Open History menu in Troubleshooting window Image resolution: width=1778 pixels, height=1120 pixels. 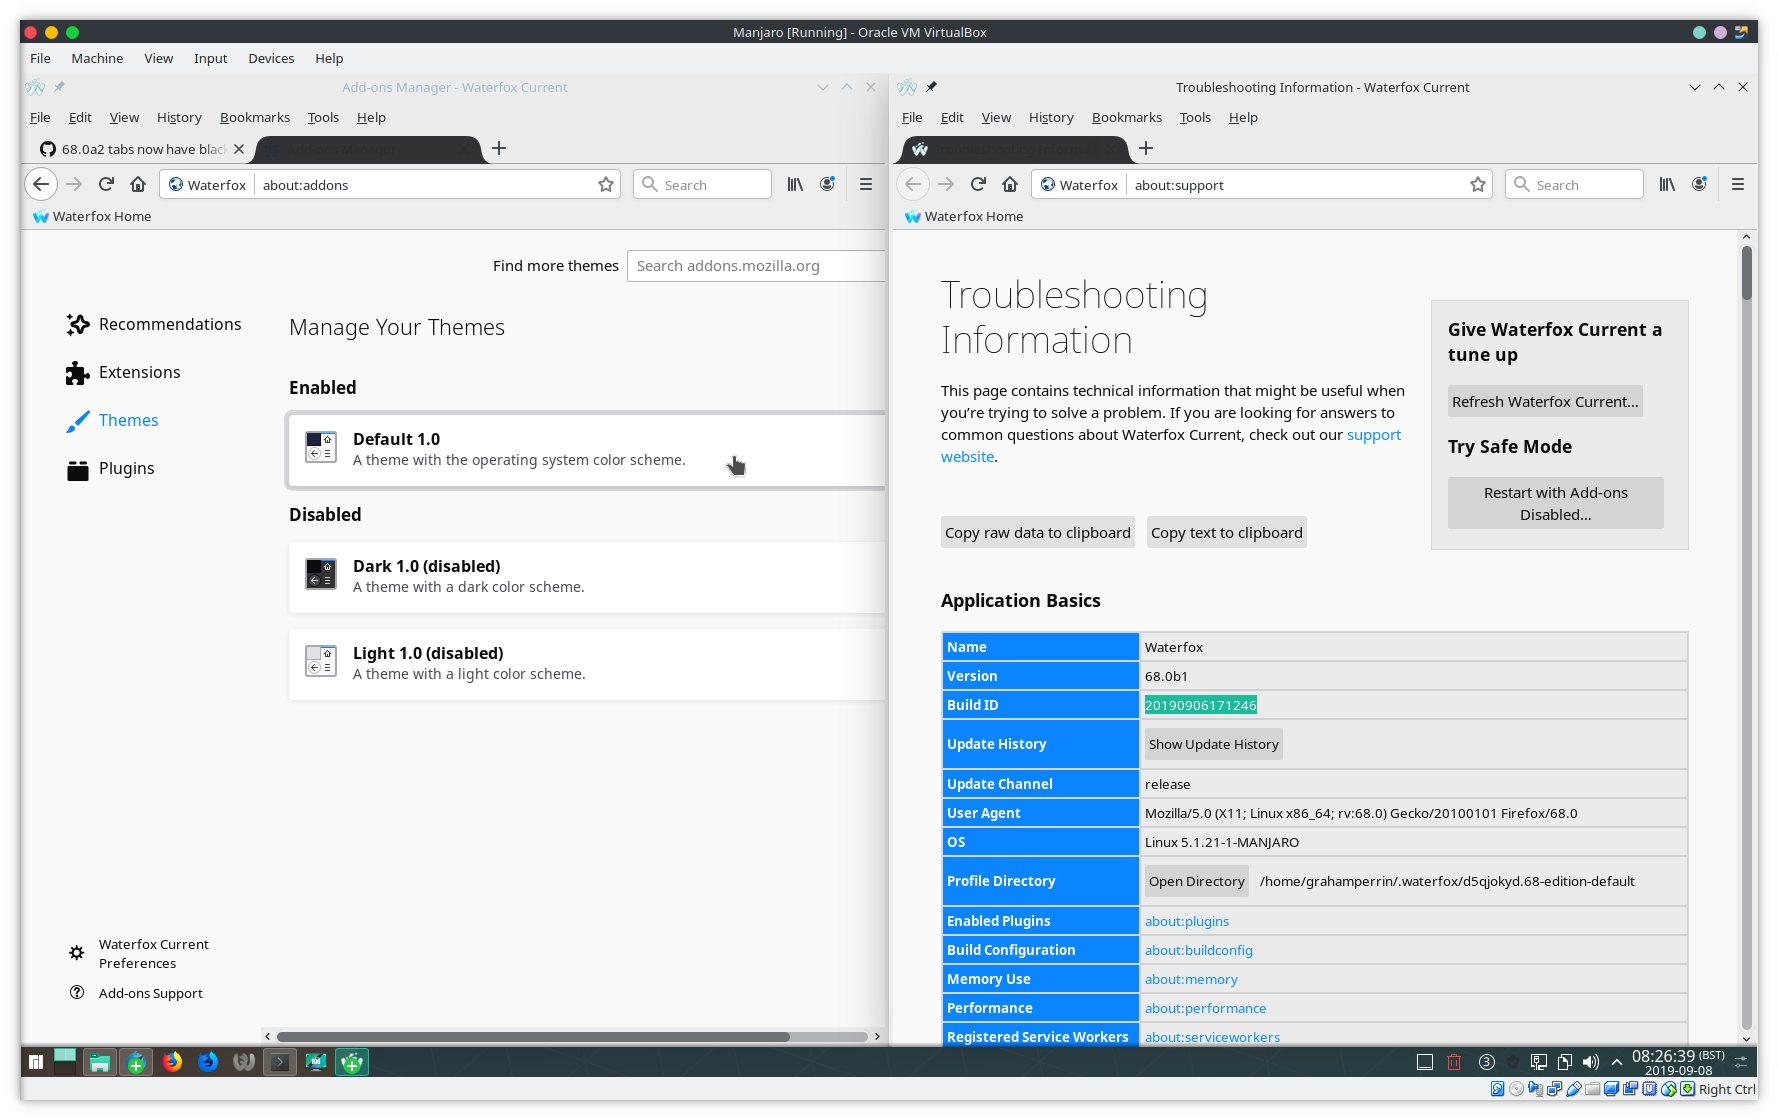[1051, 117]
